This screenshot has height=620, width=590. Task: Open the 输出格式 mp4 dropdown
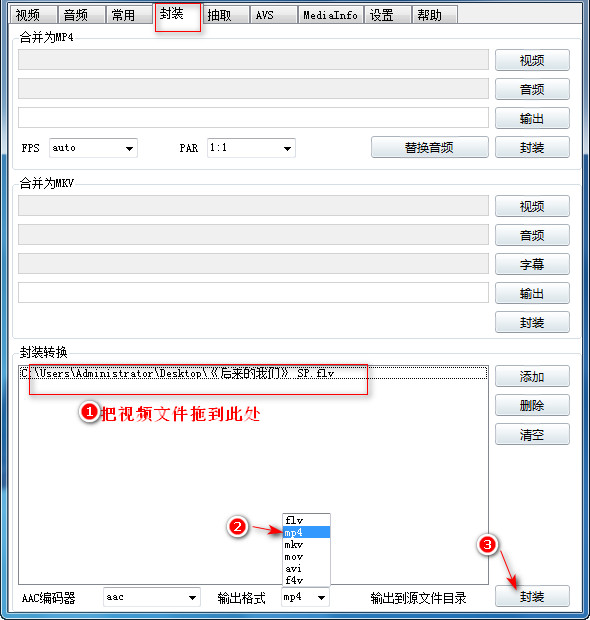(x=305, y=597)
